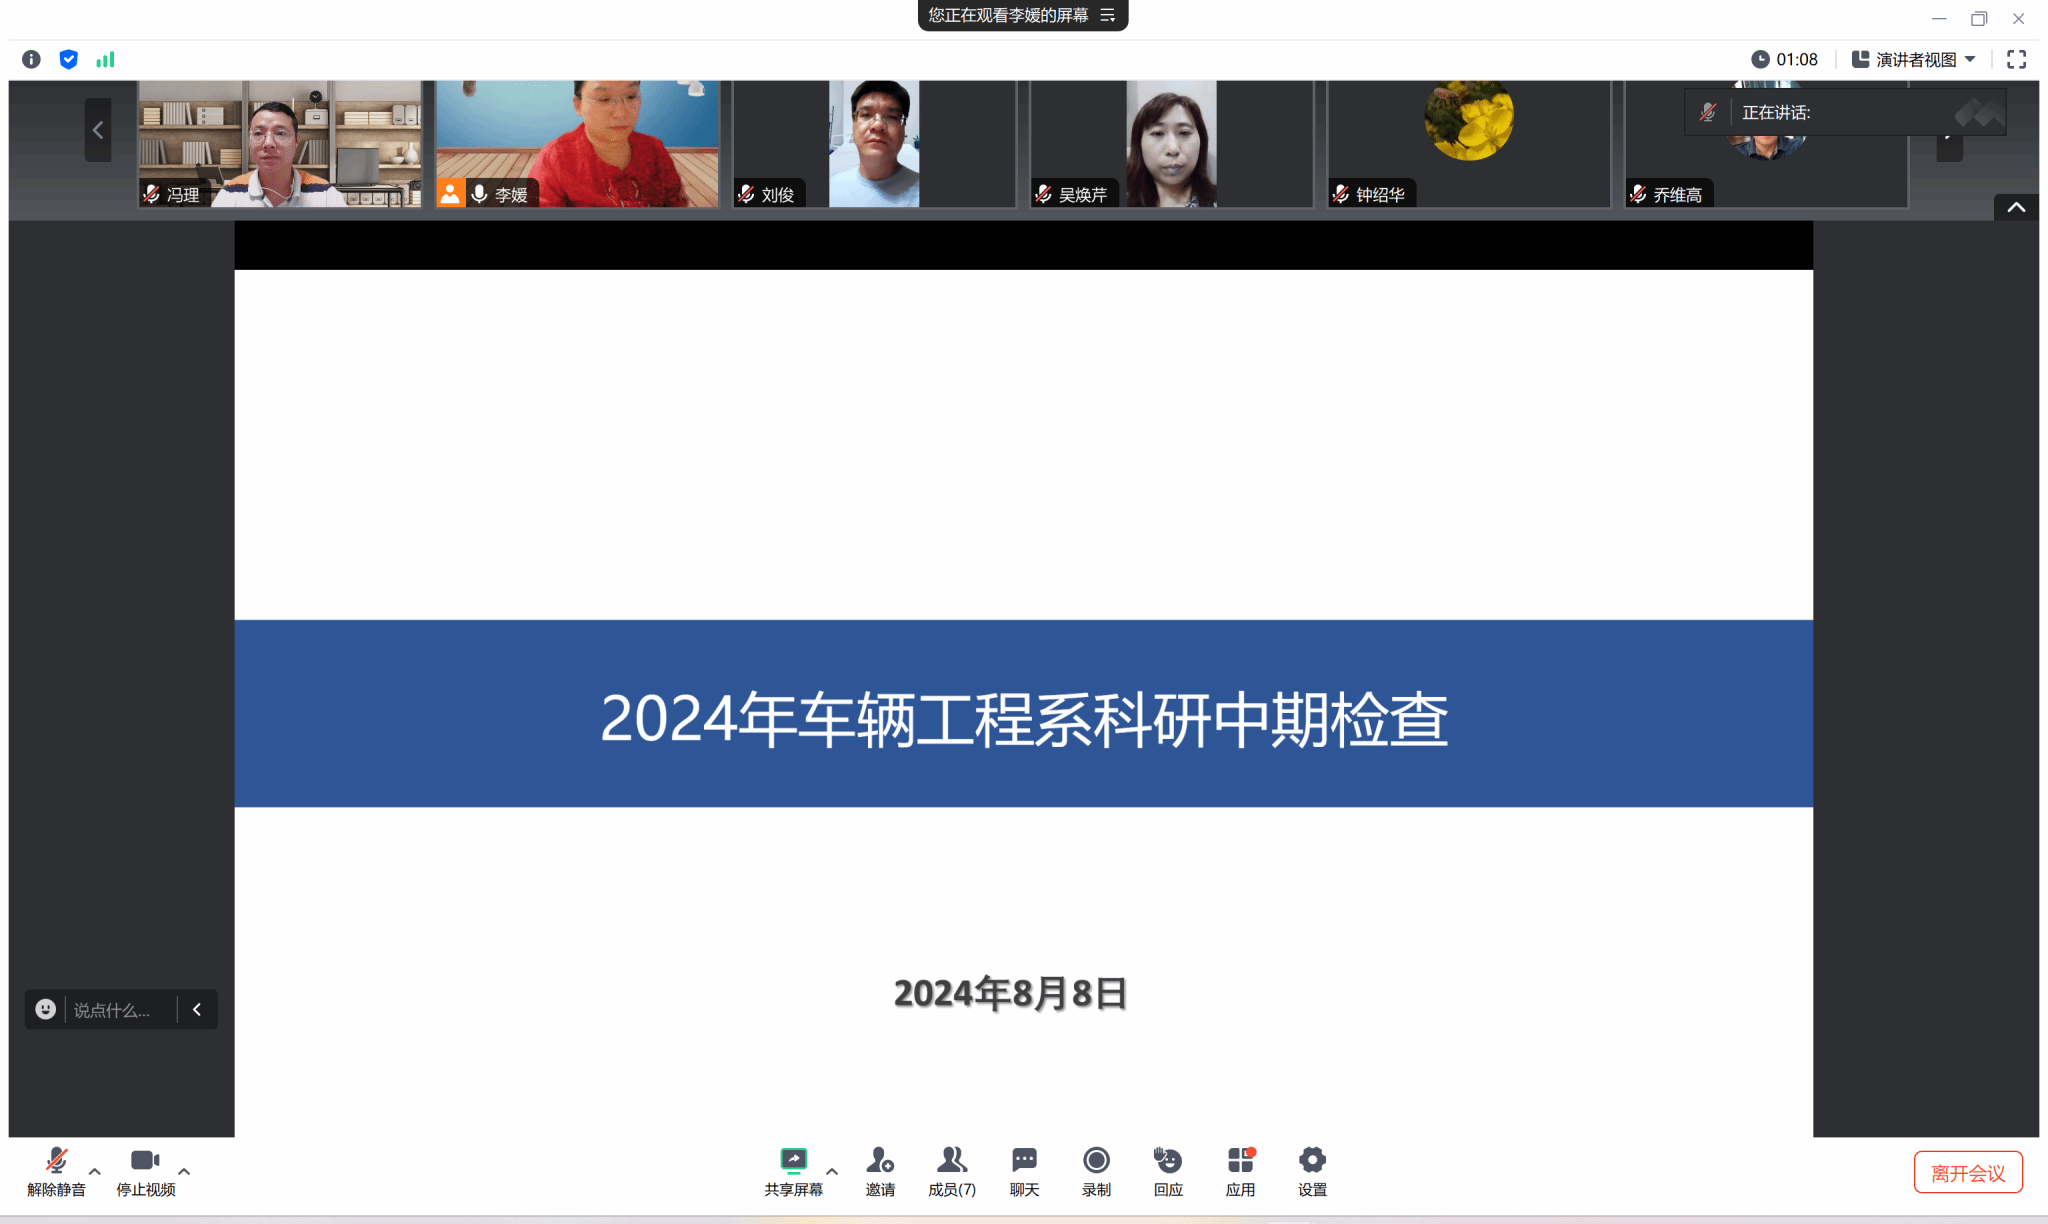Open the 演讲者视图 view dropdown
The height and width of the screenshot is (1224, 2048).
click(x=1913, y=59)
